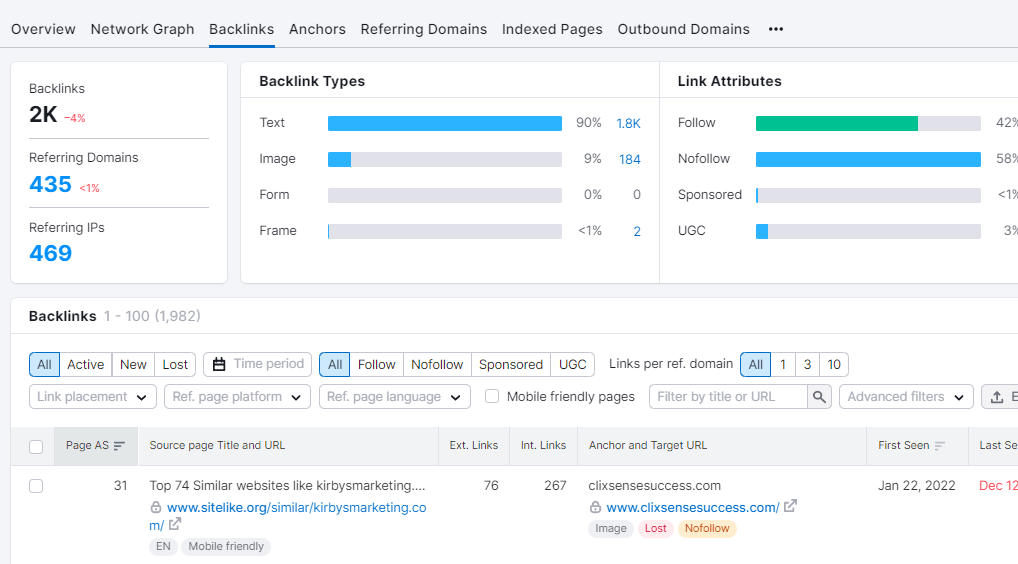Click the calendar icon in Time period
1018x564 pixels.
(x=219, y=364)
